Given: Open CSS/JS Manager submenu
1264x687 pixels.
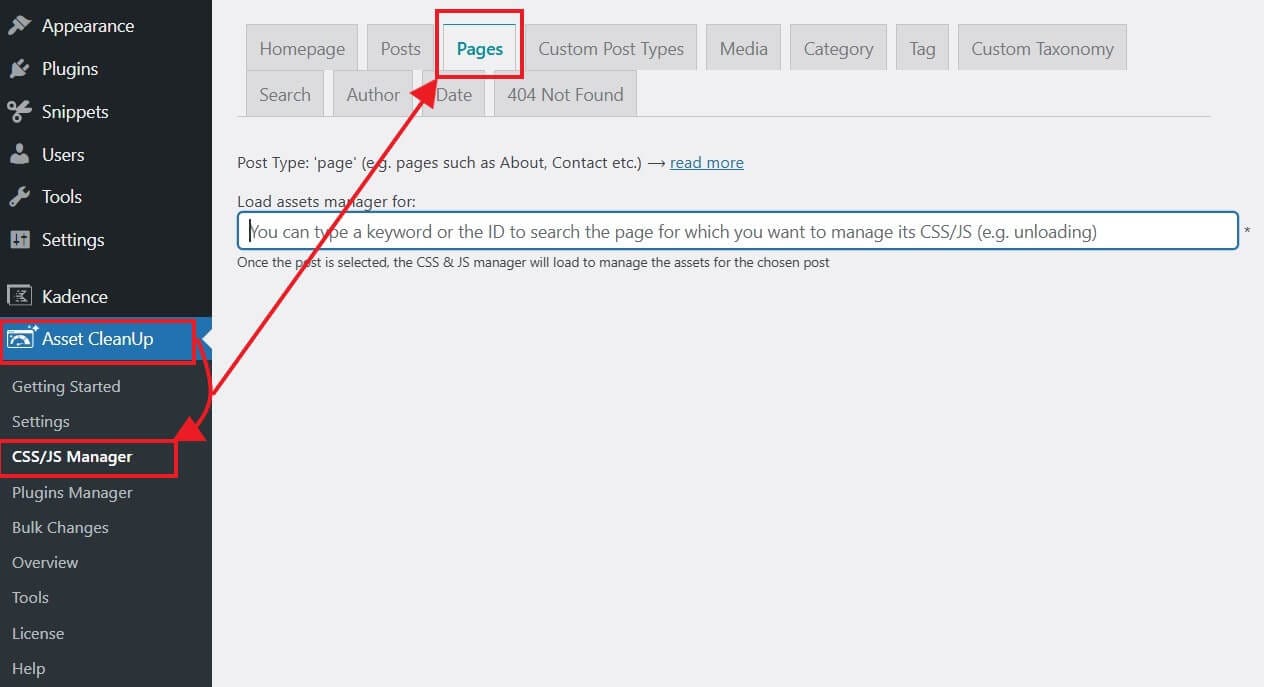Looking at the screenshot, I should (x=72, y=457).
